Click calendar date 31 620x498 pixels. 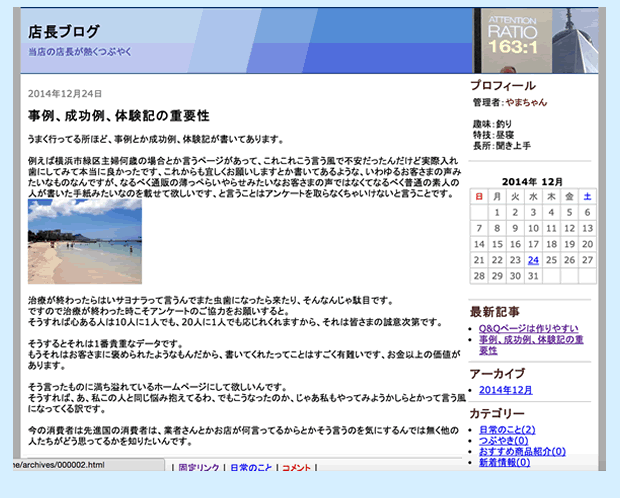click(x=533, y=276)
